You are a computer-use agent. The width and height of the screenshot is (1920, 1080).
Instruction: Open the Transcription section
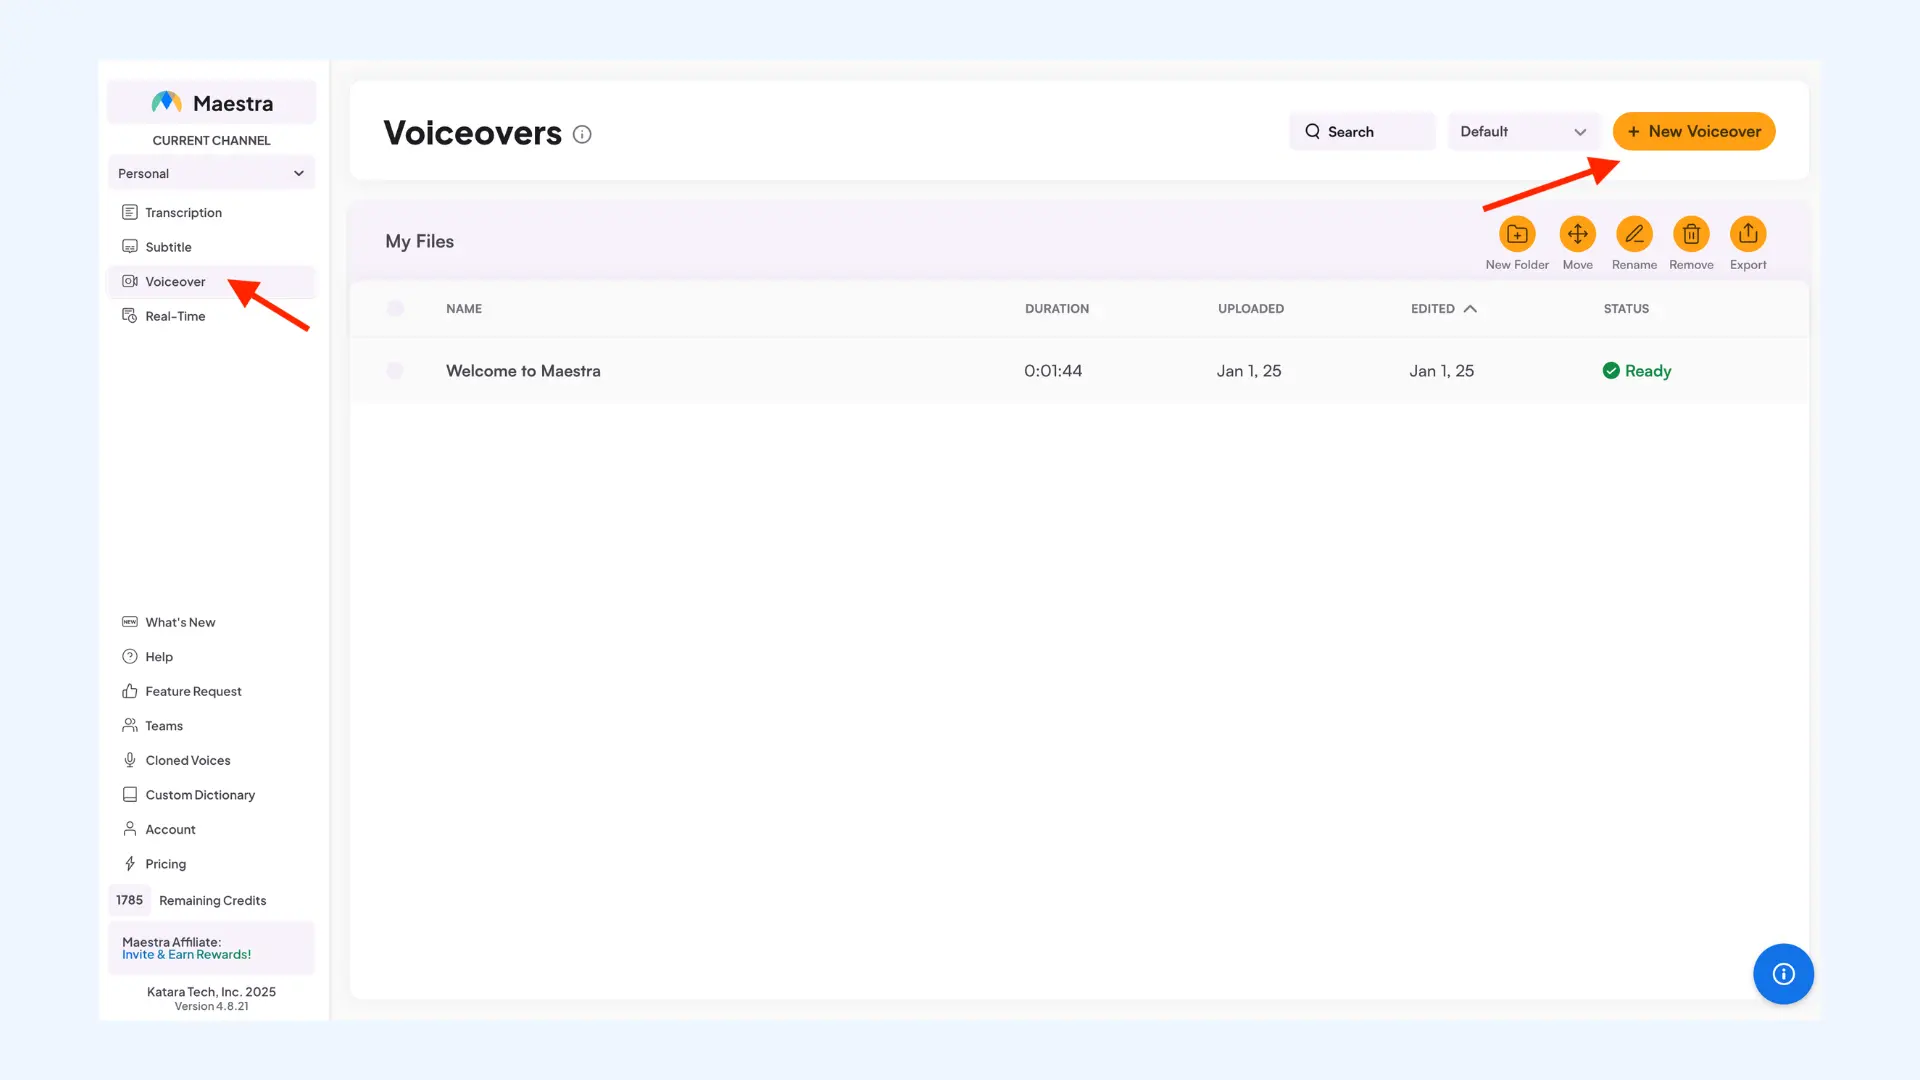click(183, 212)
